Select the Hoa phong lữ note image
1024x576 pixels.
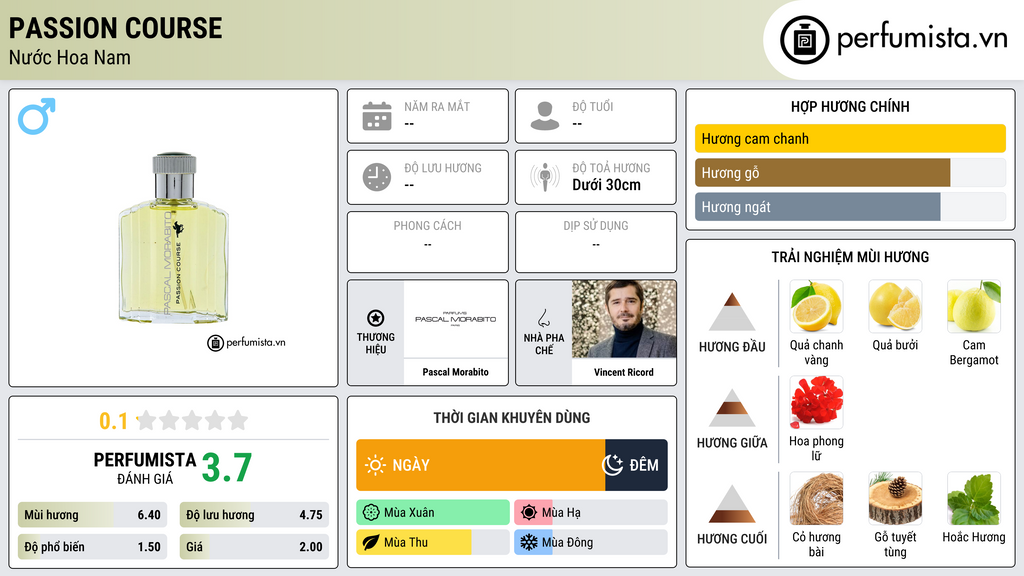(816, 402)
